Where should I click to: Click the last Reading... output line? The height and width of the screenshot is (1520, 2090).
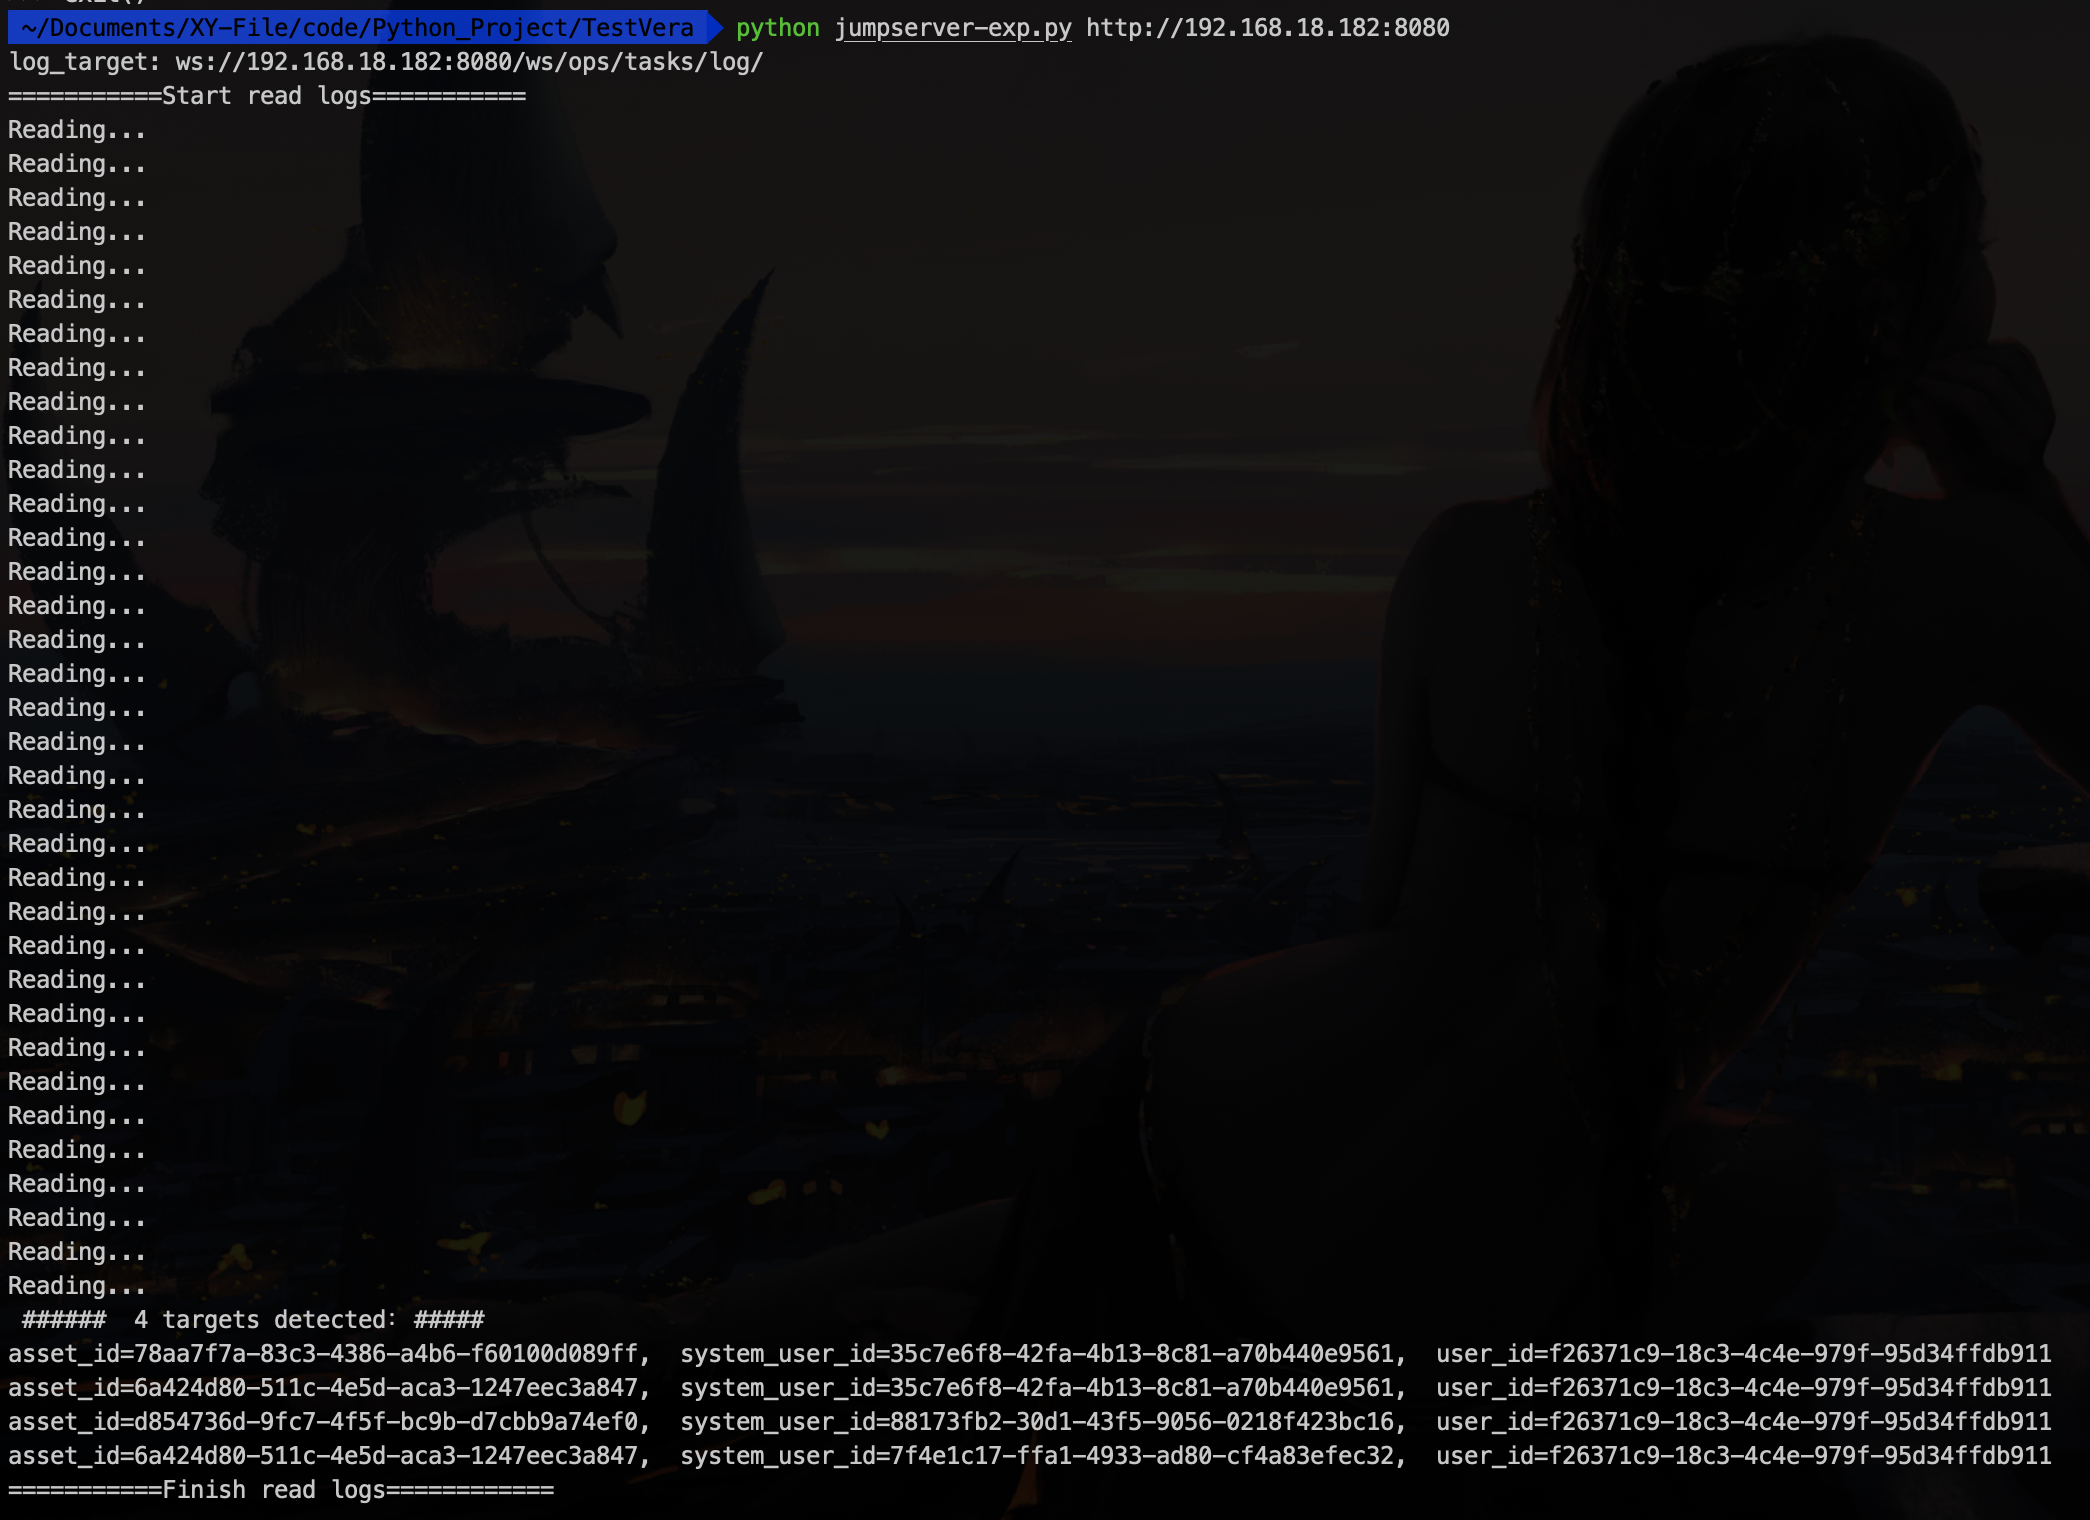(x=77, y=1286)
